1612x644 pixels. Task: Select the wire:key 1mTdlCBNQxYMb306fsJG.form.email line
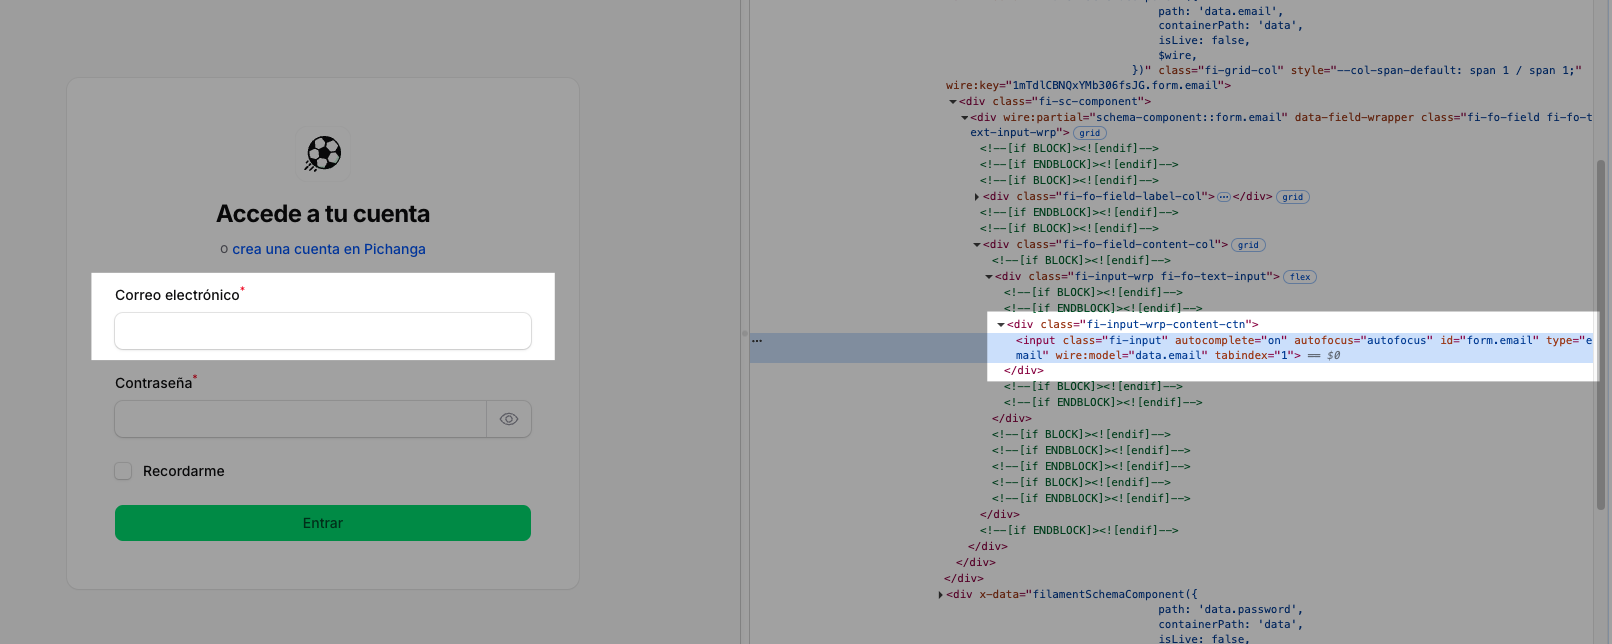[1088, 86]
